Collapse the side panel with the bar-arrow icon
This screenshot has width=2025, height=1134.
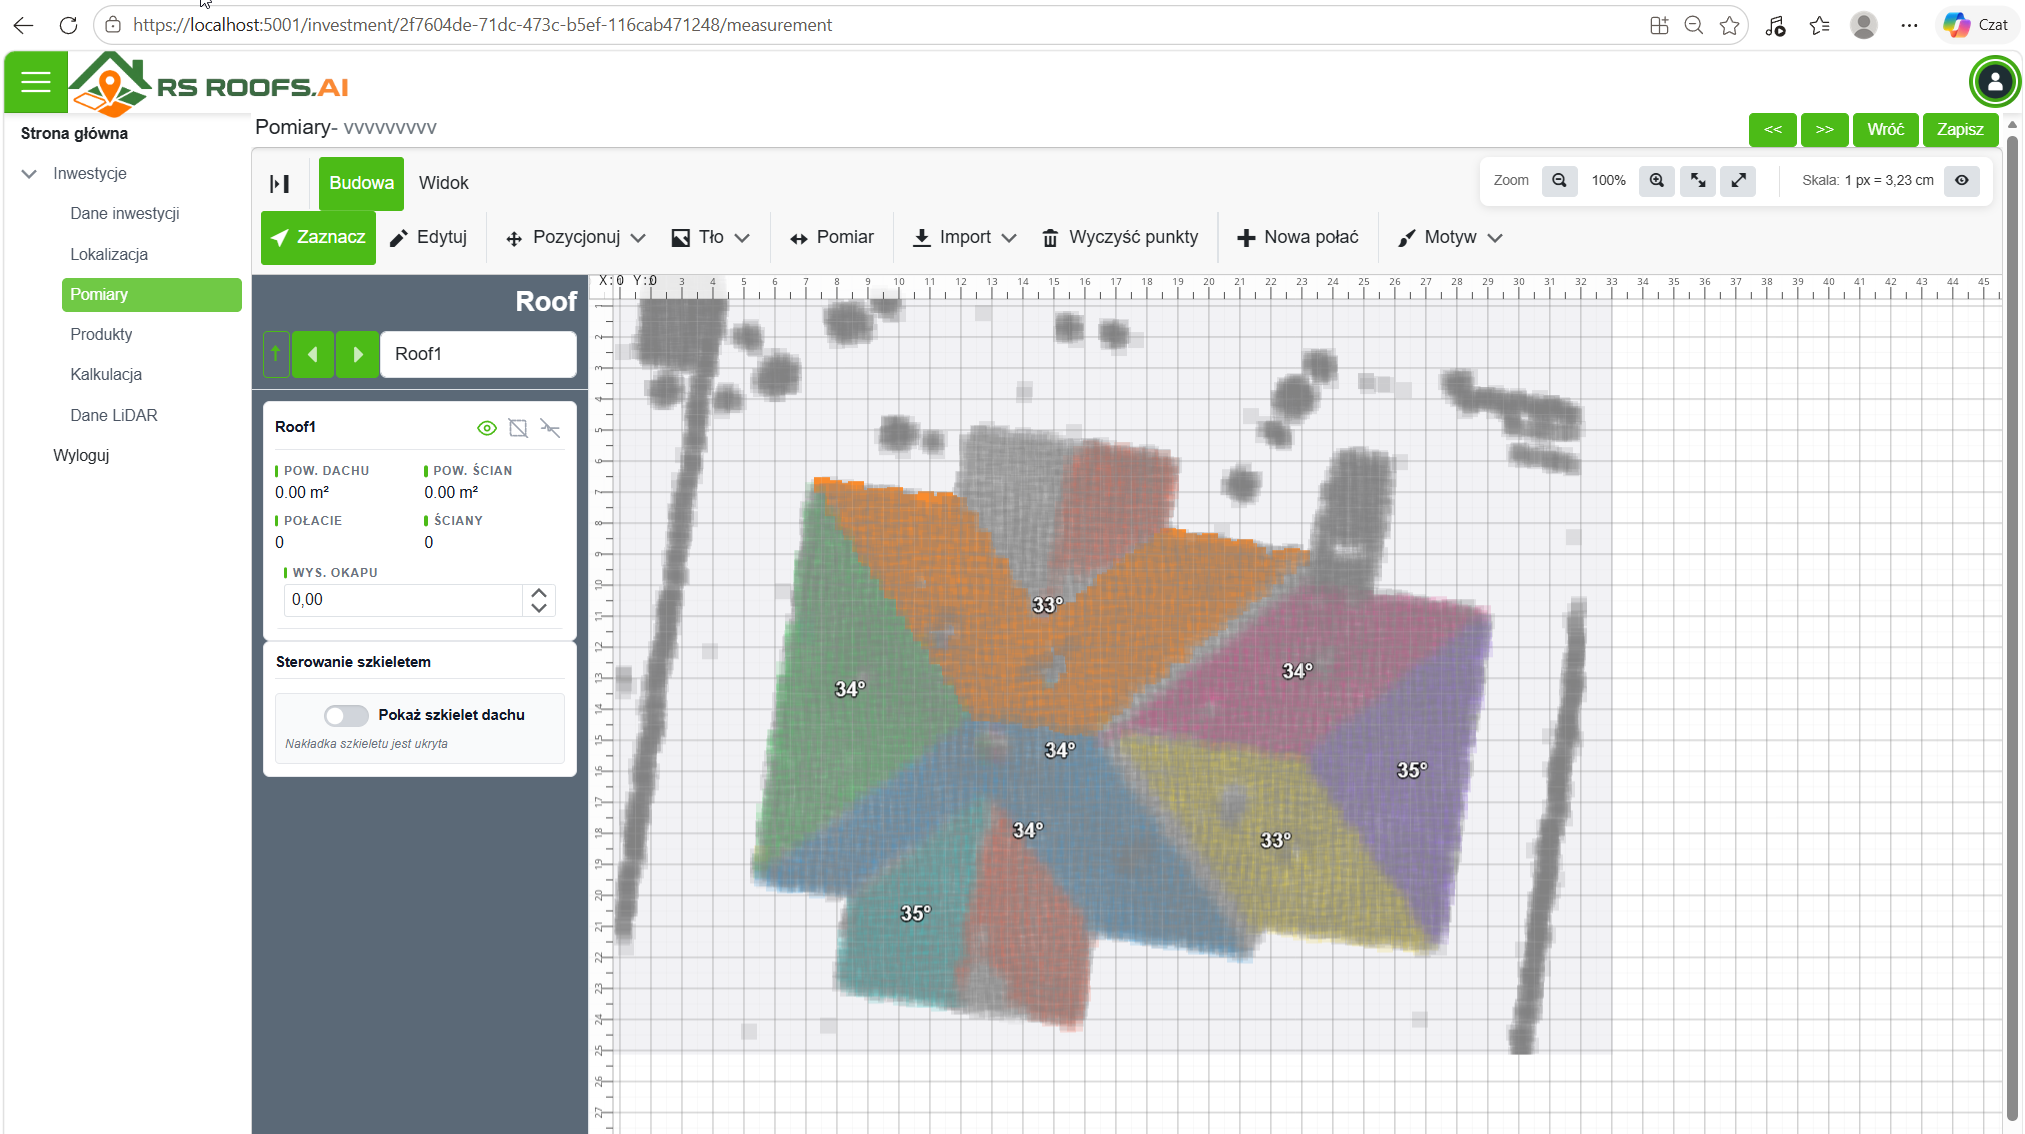[280, 184]
